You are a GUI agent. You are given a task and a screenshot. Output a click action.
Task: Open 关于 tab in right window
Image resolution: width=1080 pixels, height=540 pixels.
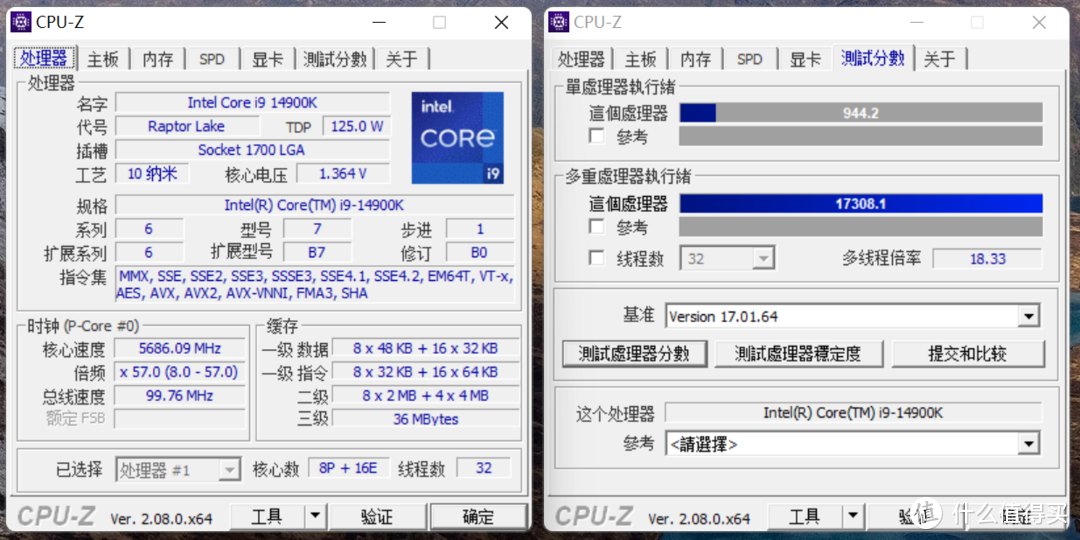pos(940,59)
